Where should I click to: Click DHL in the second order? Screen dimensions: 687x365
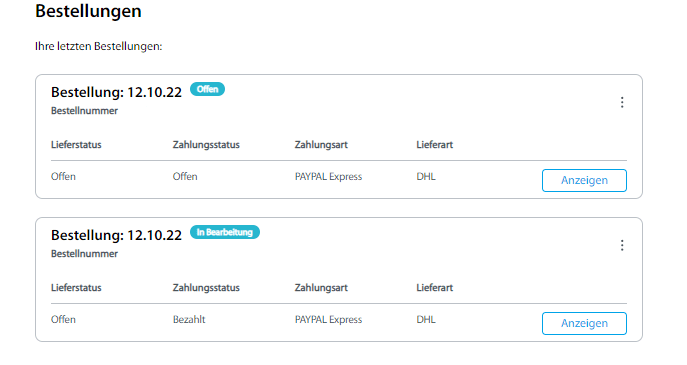[425, 319]
